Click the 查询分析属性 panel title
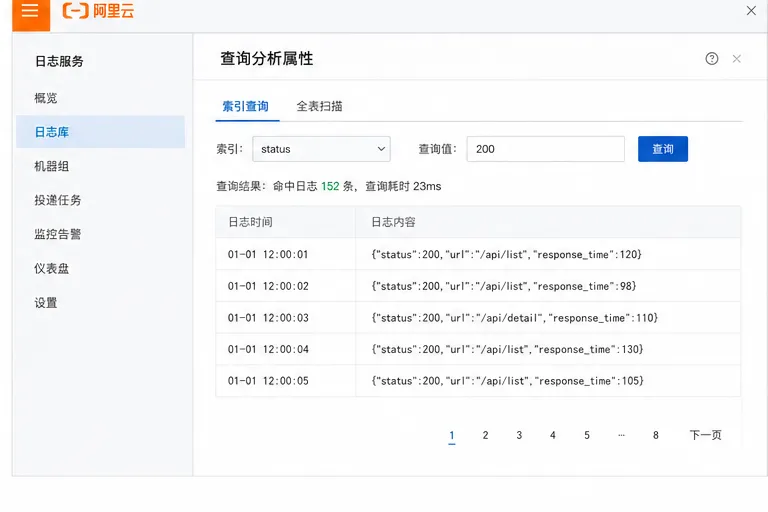 (266, 59)
